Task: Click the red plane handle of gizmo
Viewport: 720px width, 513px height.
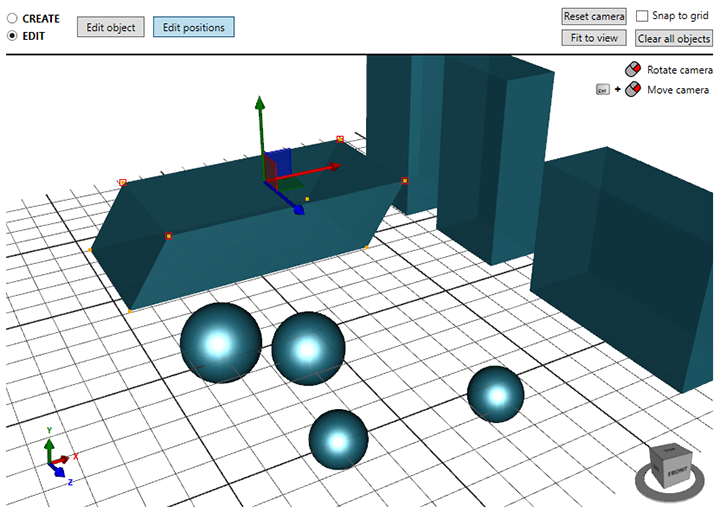Action: pyautogui.click(x=270, y=172)
